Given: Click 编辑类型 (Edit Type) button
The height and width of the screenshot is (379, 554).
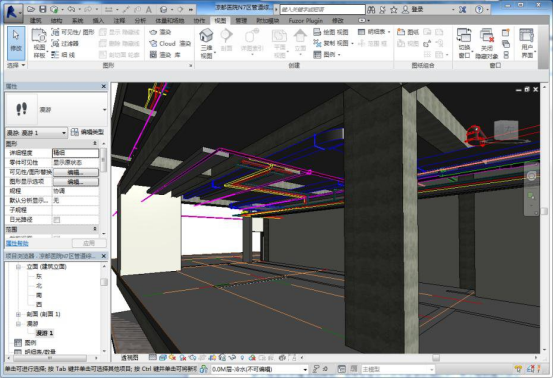Looking at the screenshot, I should tap(88, 132).
